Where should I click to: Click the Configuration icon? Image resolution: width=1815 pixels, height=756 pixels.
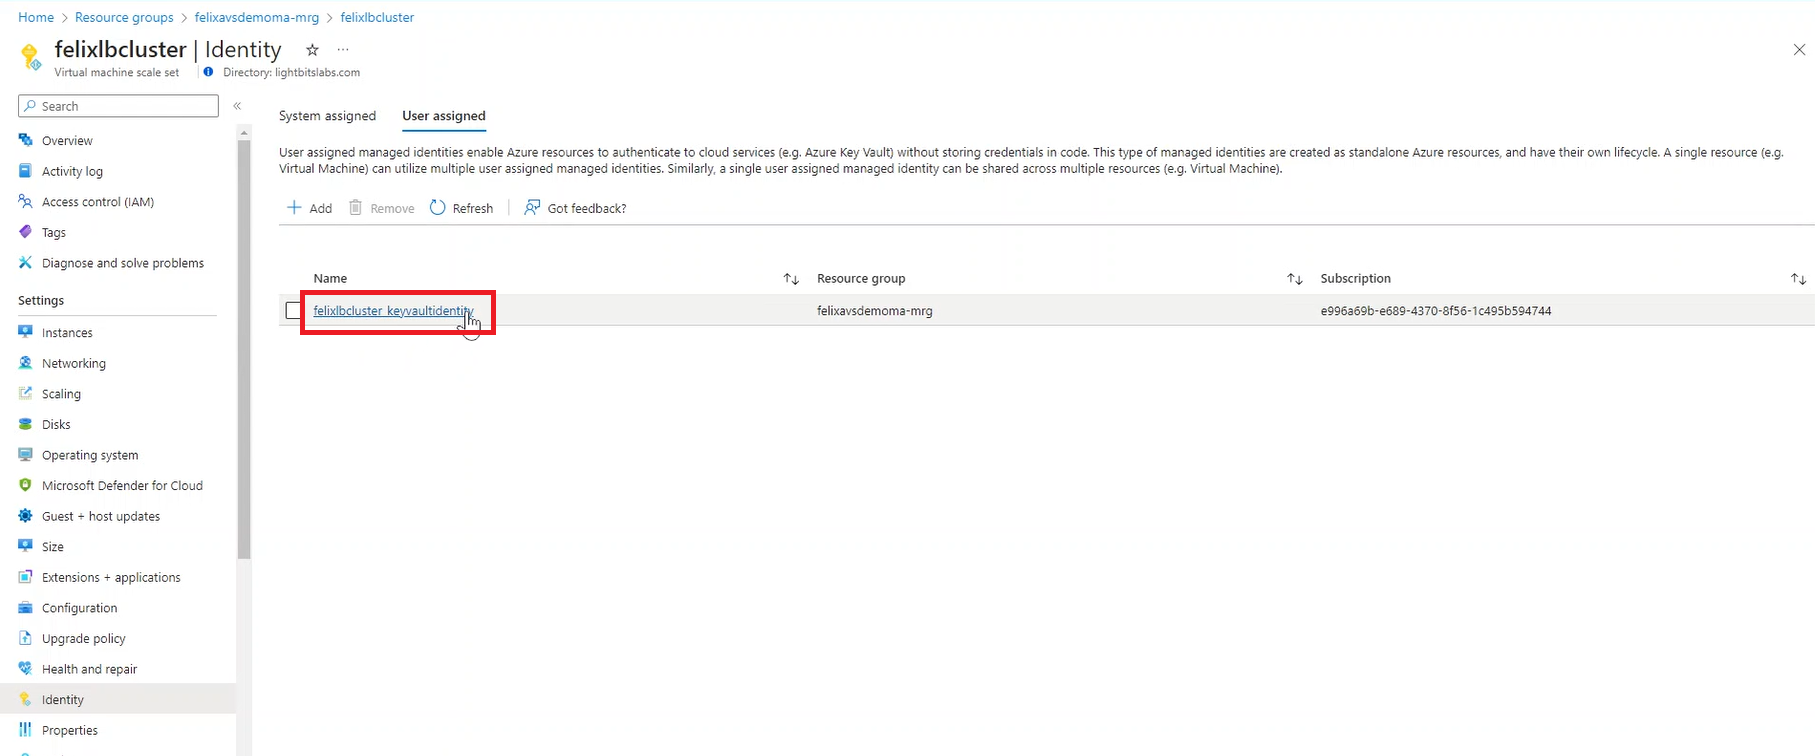tap(26, 608)
